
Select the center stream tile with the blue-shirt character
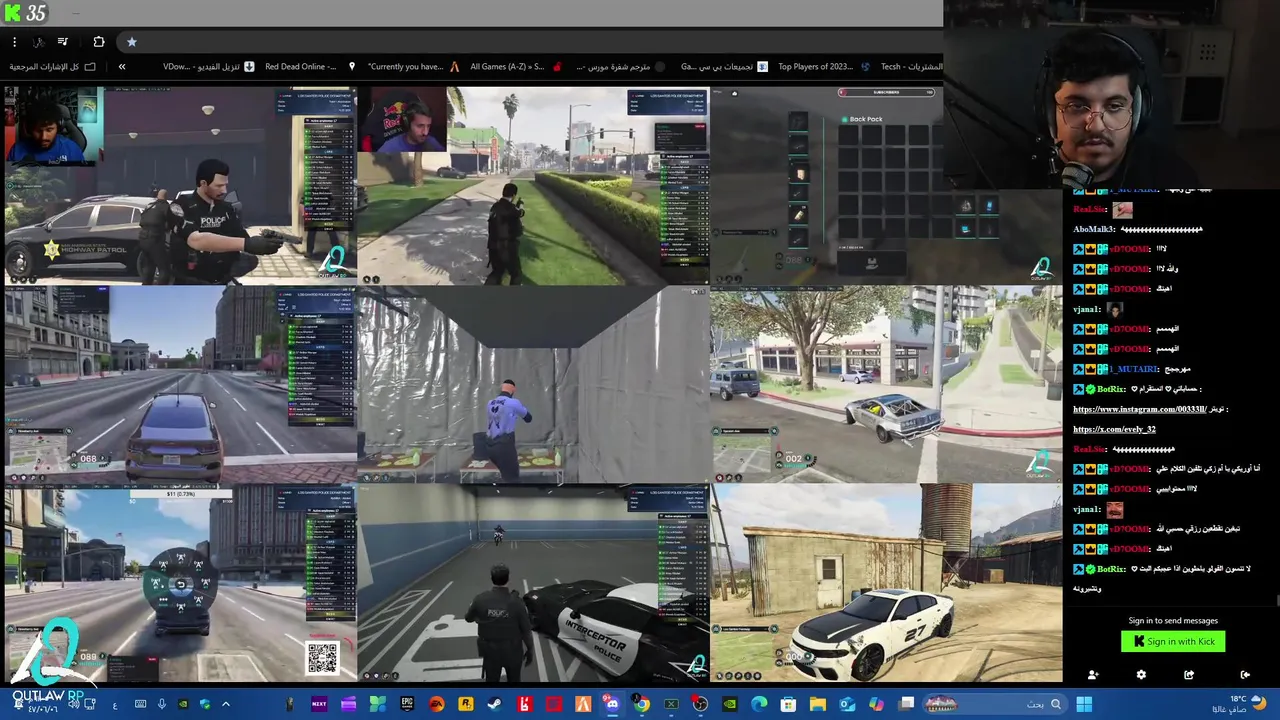tap(533, 384)
